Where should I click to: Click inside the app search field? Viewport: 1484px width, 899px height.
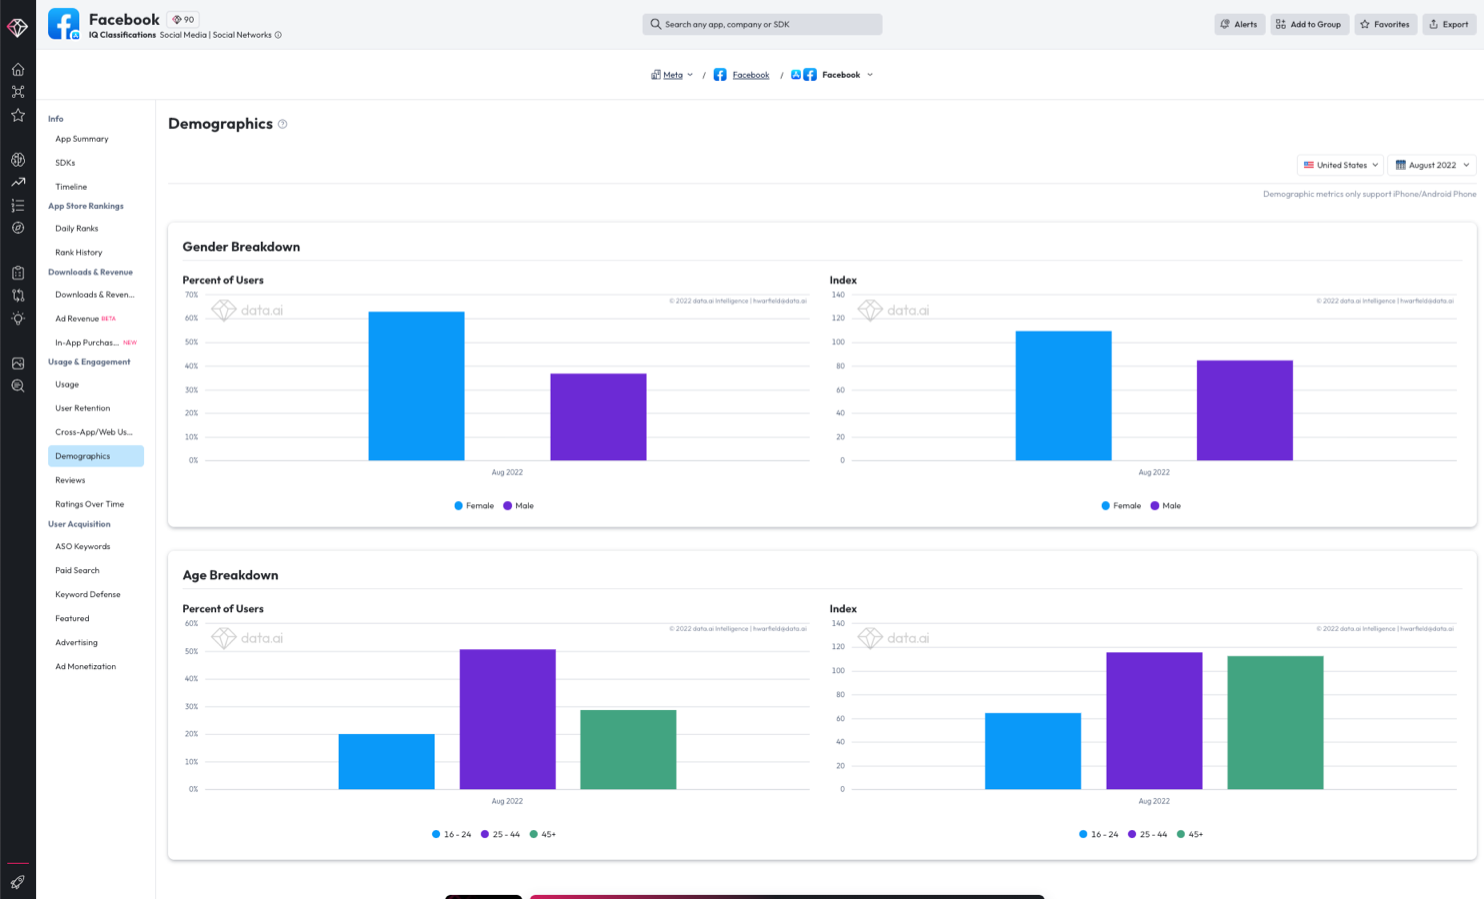pyautogui.click(x=762, y=24)
